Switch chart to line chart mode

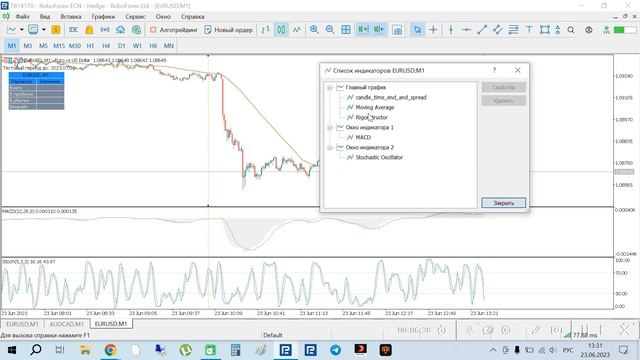pos(297,30)
